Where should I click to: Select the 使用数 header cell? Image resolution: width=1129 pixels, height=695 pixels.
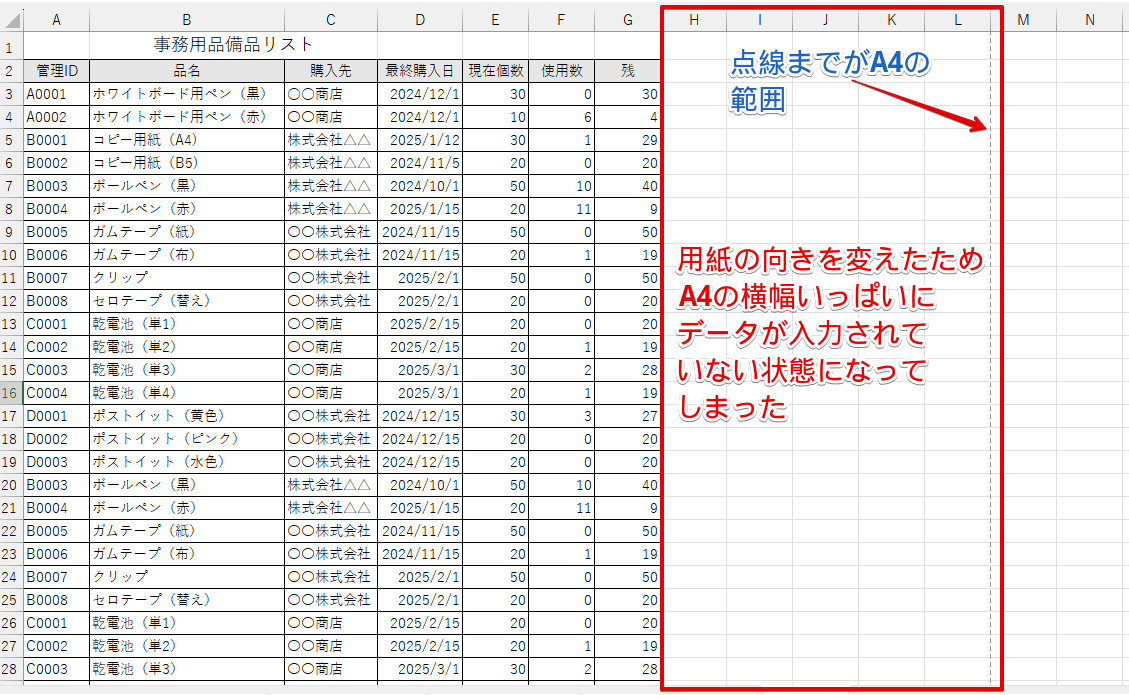559,70
